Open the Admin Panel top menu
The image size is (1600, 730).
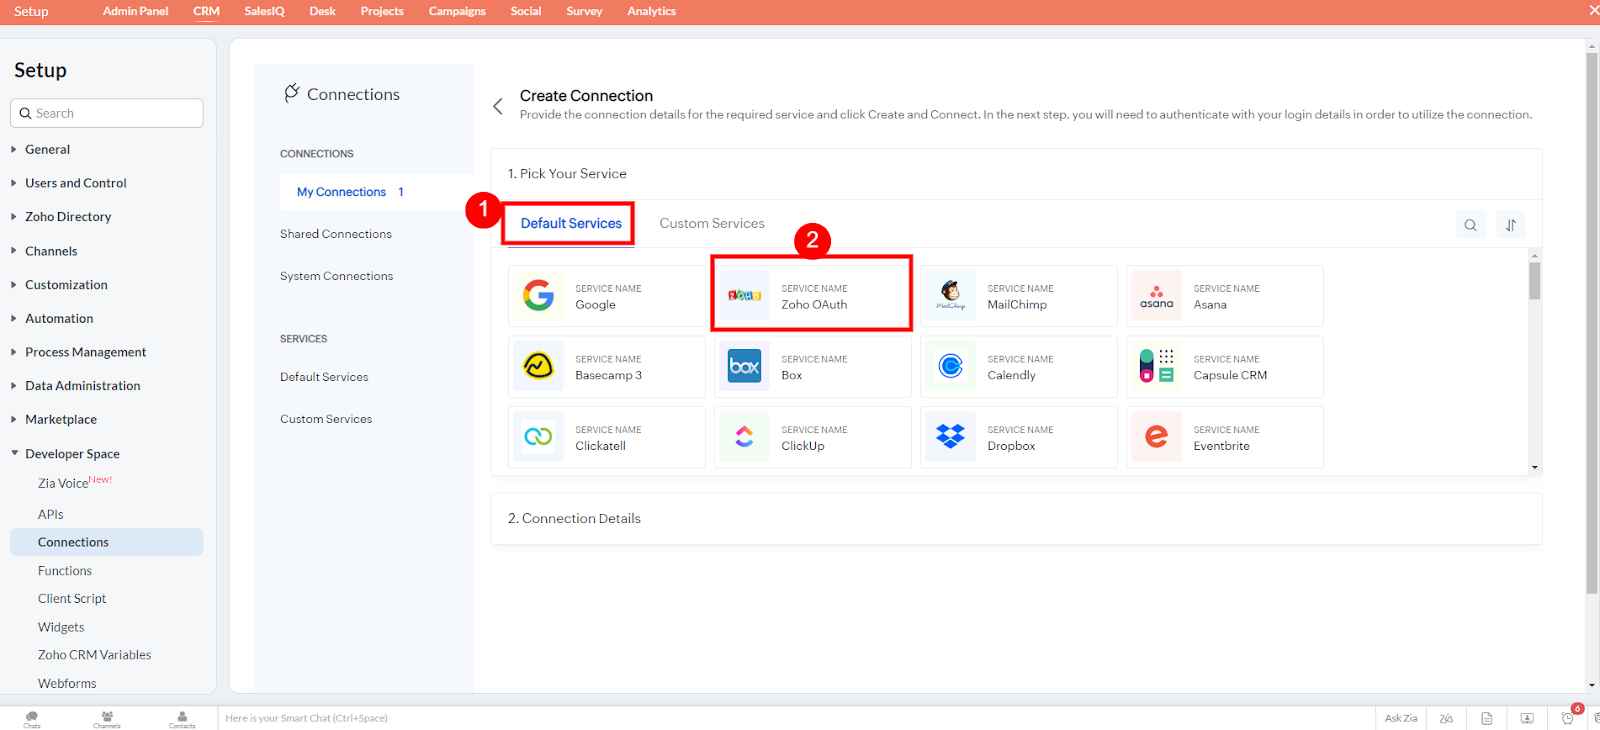point(135,11)
